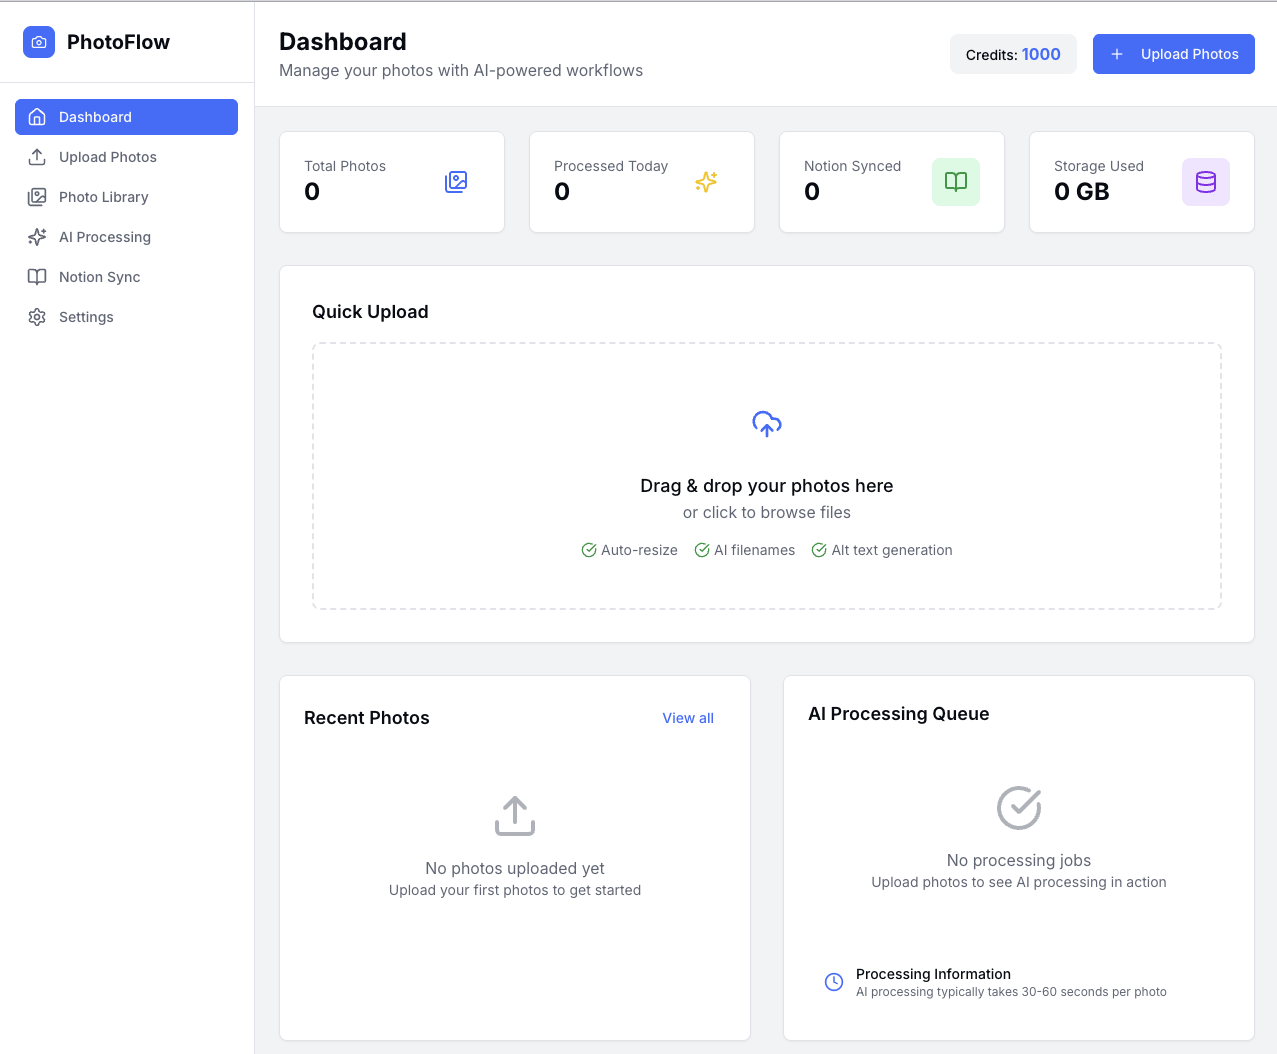Click the upload tray icon in Recent Photos
1277x1054 pixels.
coord(515,816)
